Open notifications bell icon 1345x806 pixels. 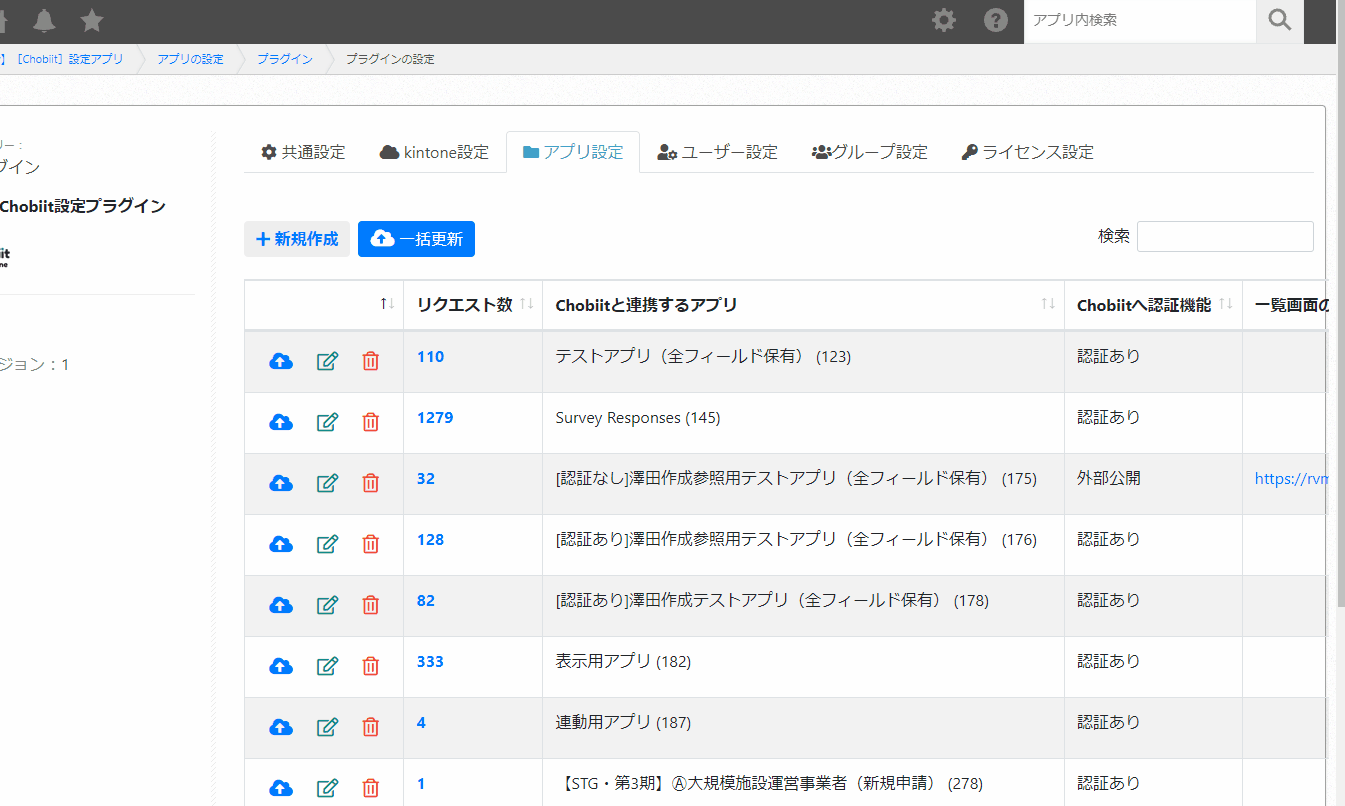click(44, 20)
